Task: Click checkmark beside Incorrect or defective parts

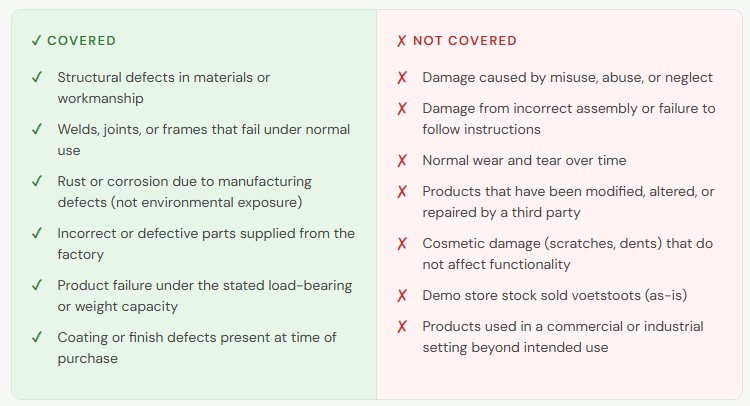Action: click(36, 233)
